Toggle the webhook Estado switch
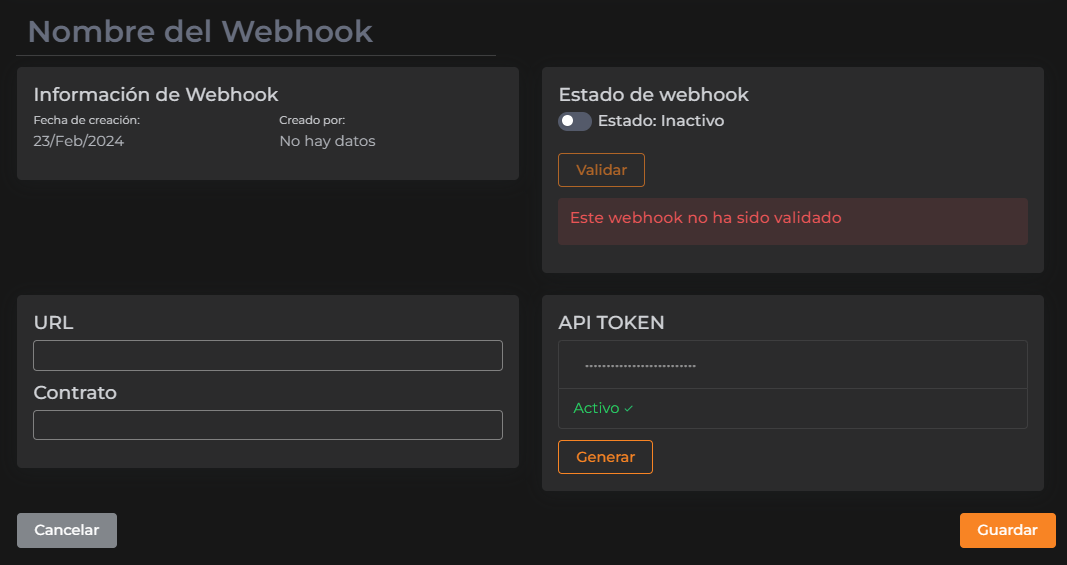Screen dimensions: 1067x565 click(x=575, y=121)
